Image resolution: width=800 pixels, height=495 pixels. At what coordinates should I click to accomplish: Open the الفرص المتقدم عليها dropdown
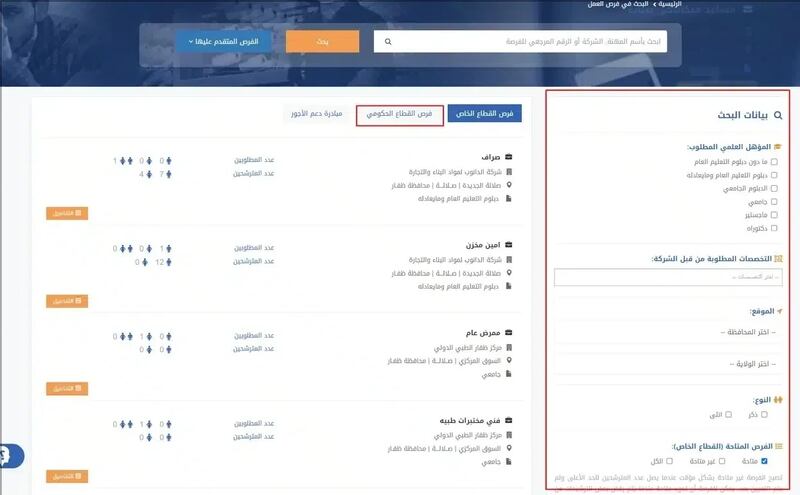click(223, 41)
